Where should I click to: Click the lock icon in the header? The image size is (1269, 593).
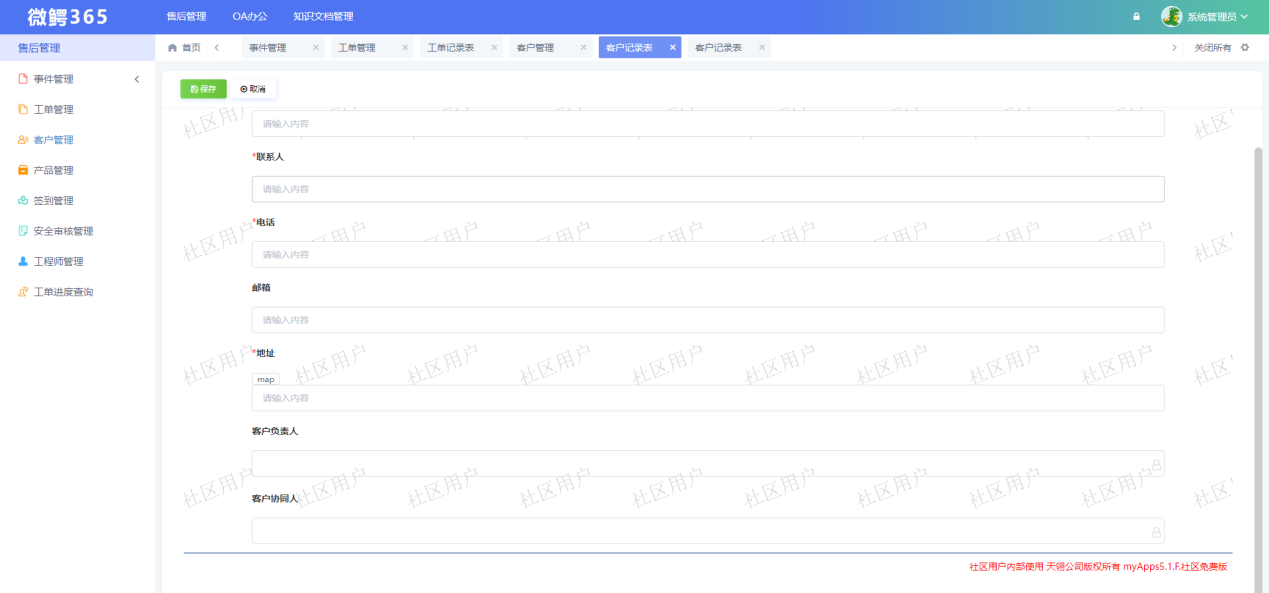(1134, 16)
